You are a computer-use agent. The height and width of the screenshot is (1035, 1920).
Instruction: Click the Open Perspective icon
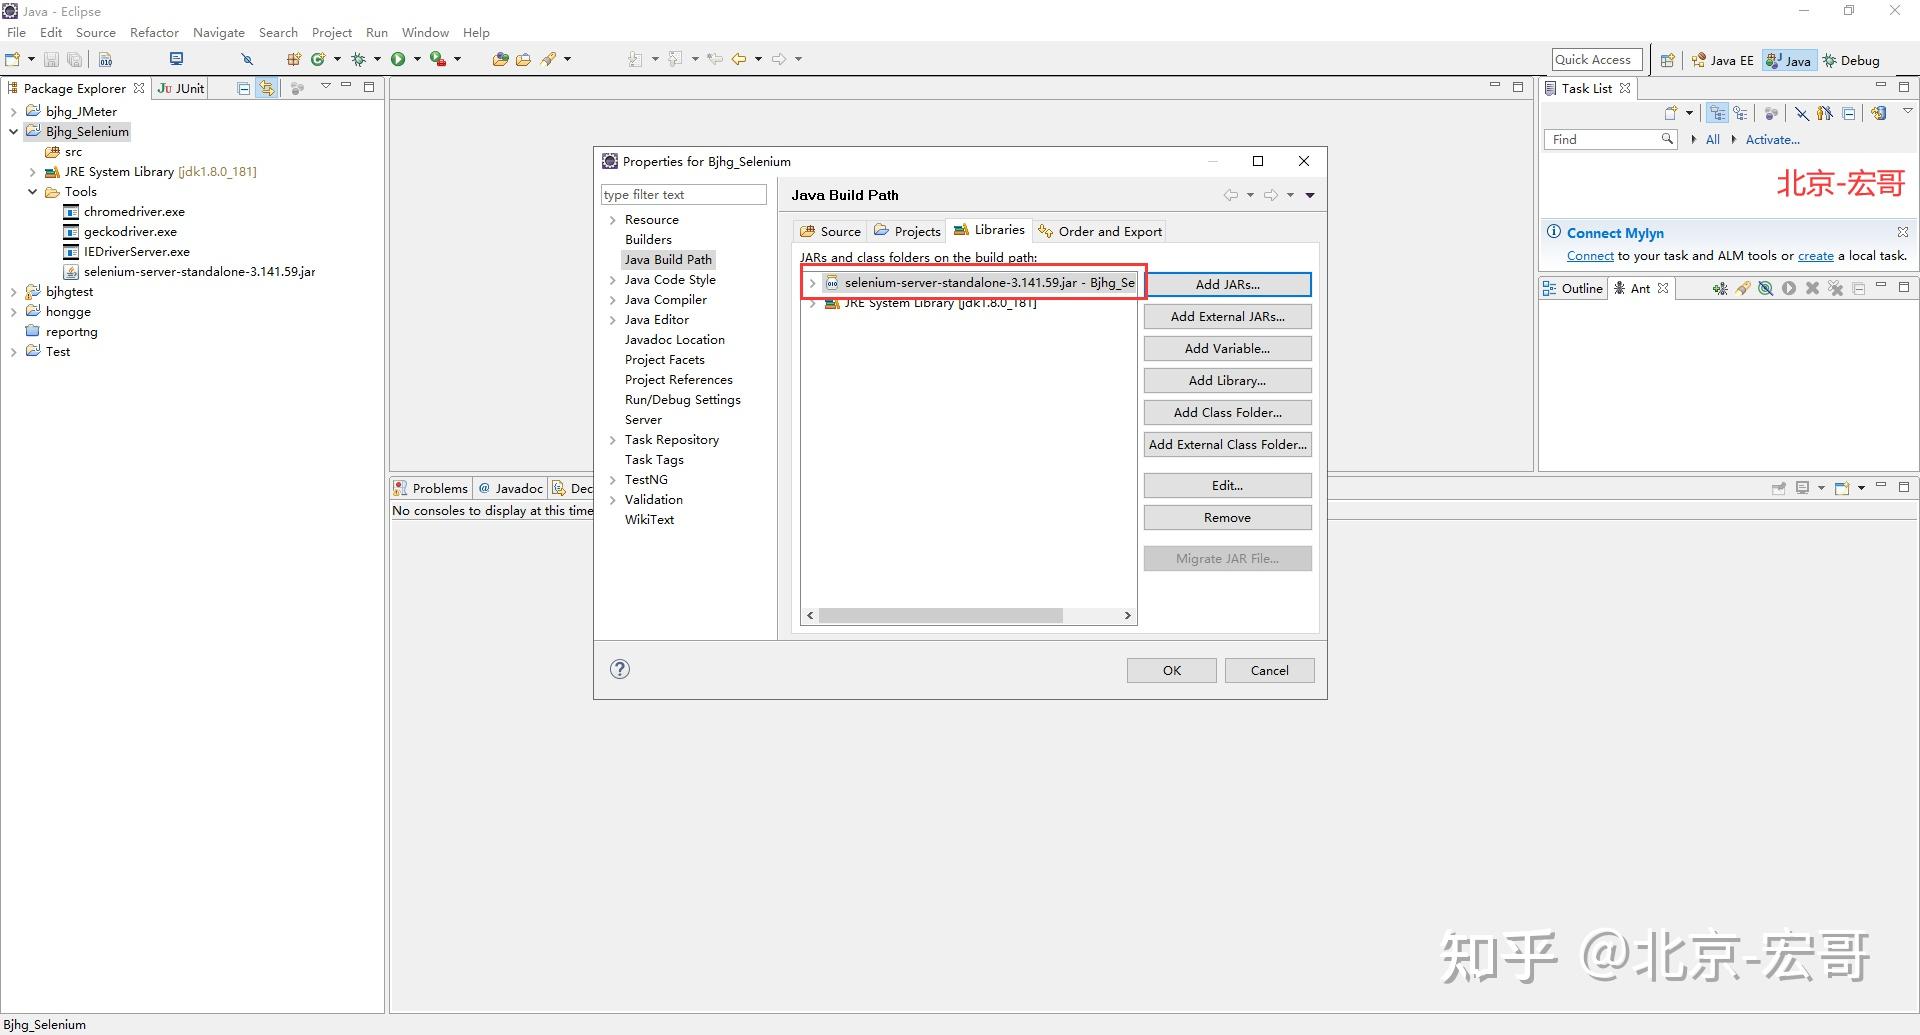(x=1667, y=60)
